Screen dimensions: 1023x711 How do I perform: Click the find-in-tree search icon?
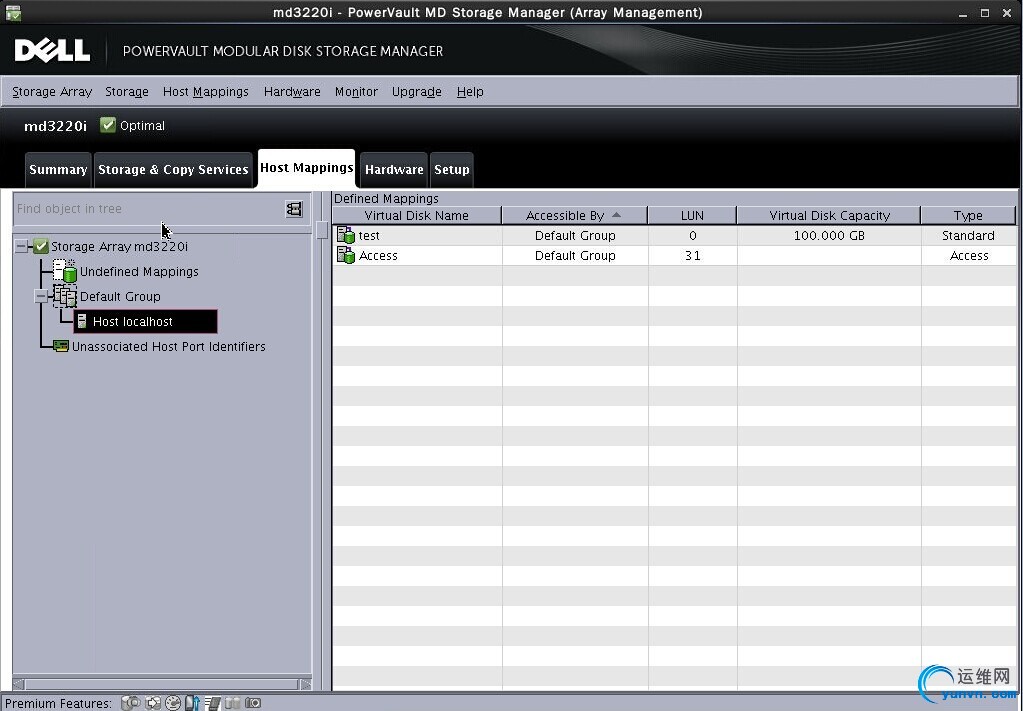click(294, 209)
